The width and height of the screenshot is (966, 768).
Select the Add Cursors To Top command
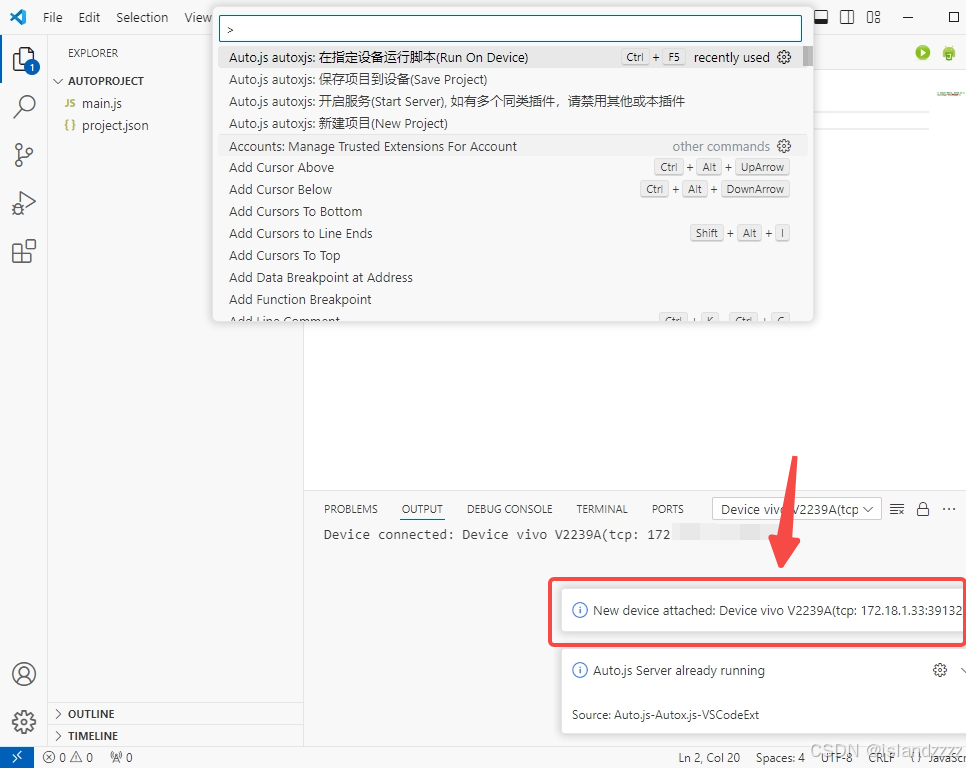pyautogui.click(x=511, y=256)
